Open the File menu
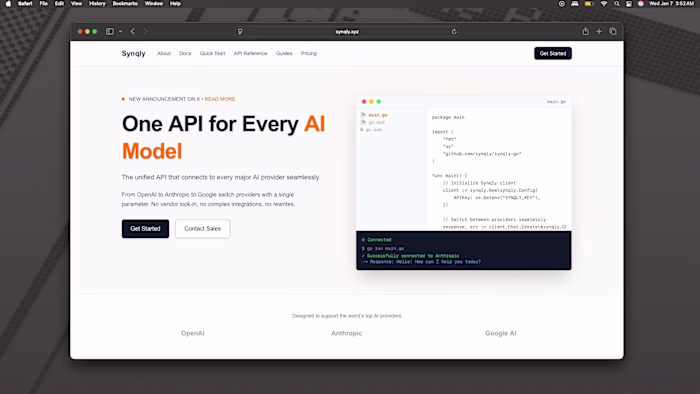 [43, 4]
